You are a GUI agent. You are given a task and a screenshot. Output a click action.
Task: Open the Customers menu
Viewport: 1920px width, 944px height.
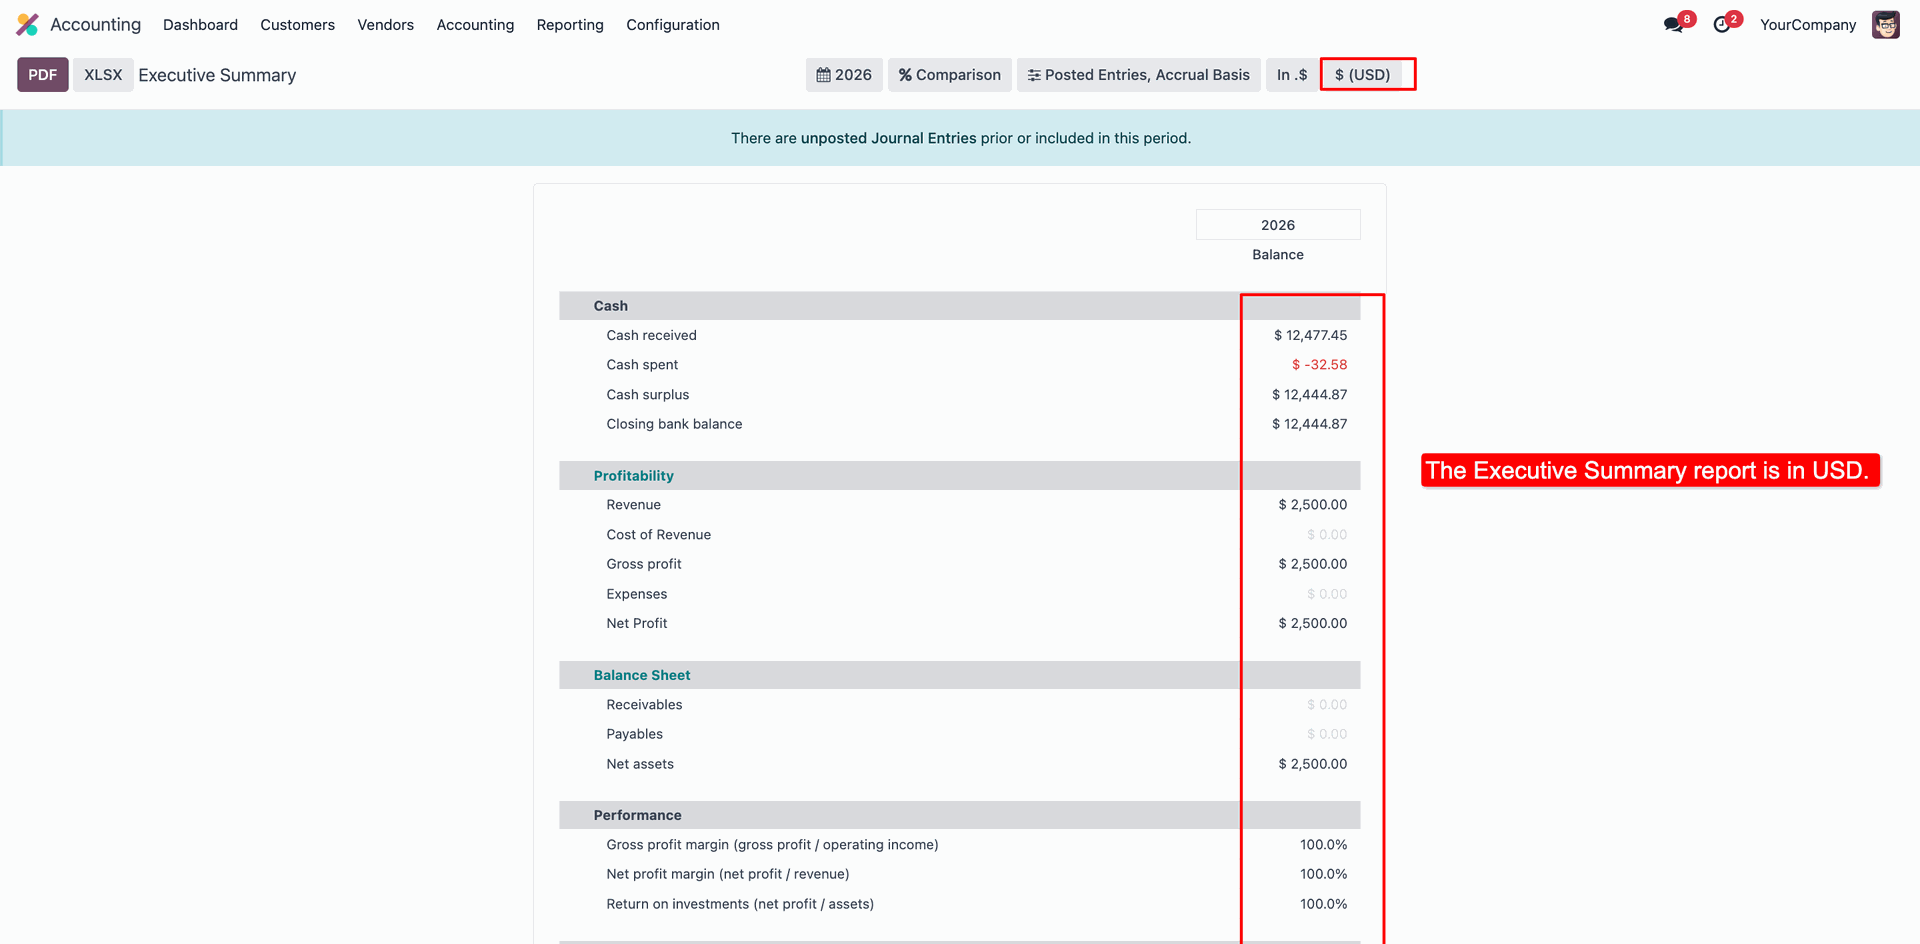(x=297, y=25)
